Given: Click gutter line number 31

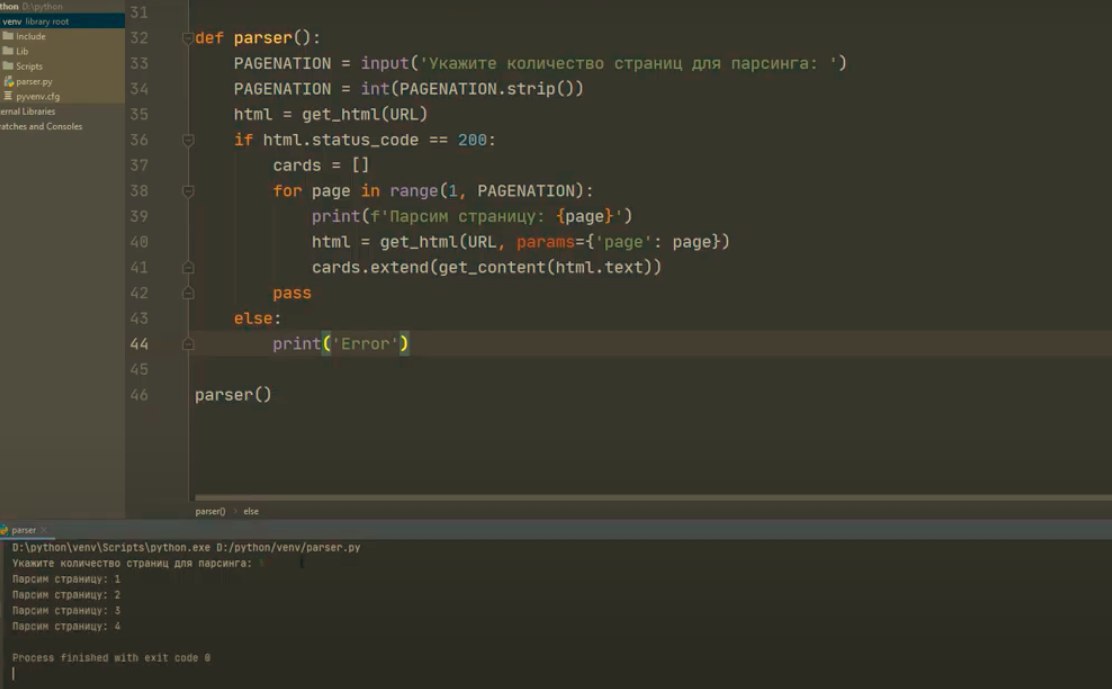Looking at the screenshot, I should tap(139, 13).
